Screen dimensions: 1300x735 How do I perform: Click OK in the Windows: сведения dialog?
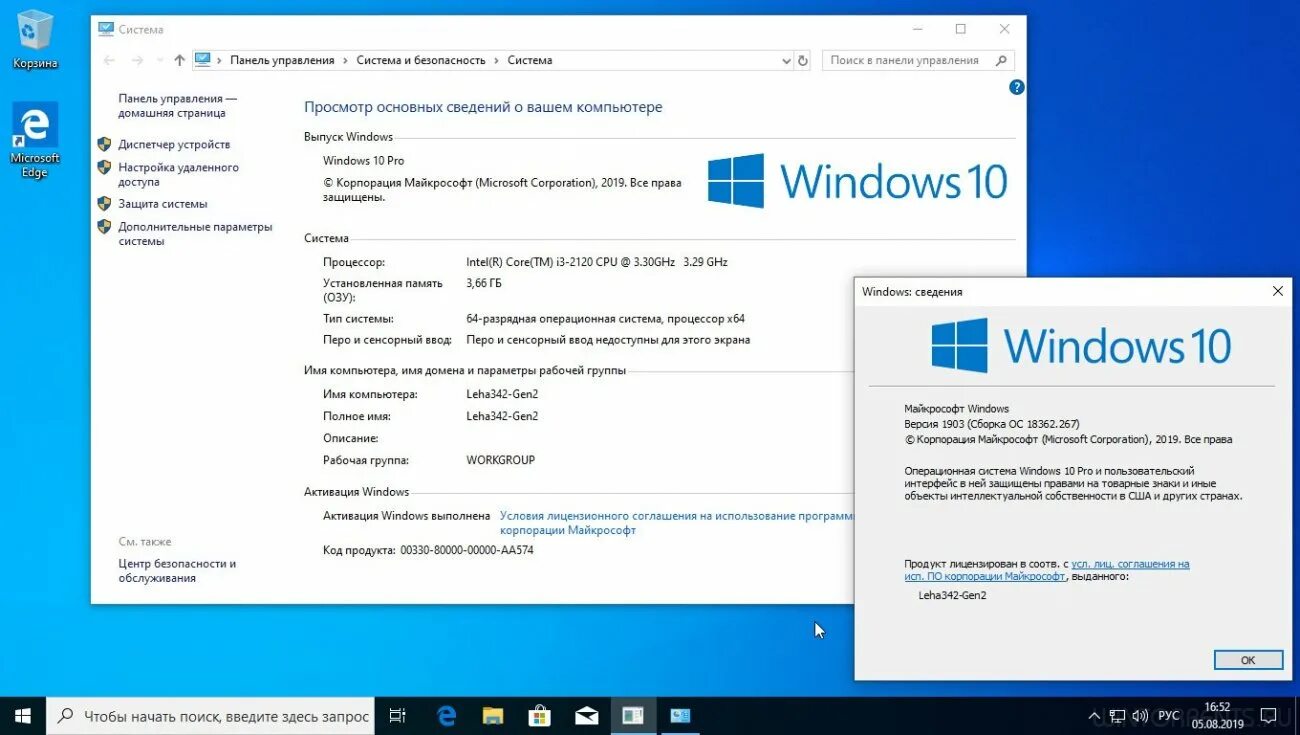point(1247,660)
